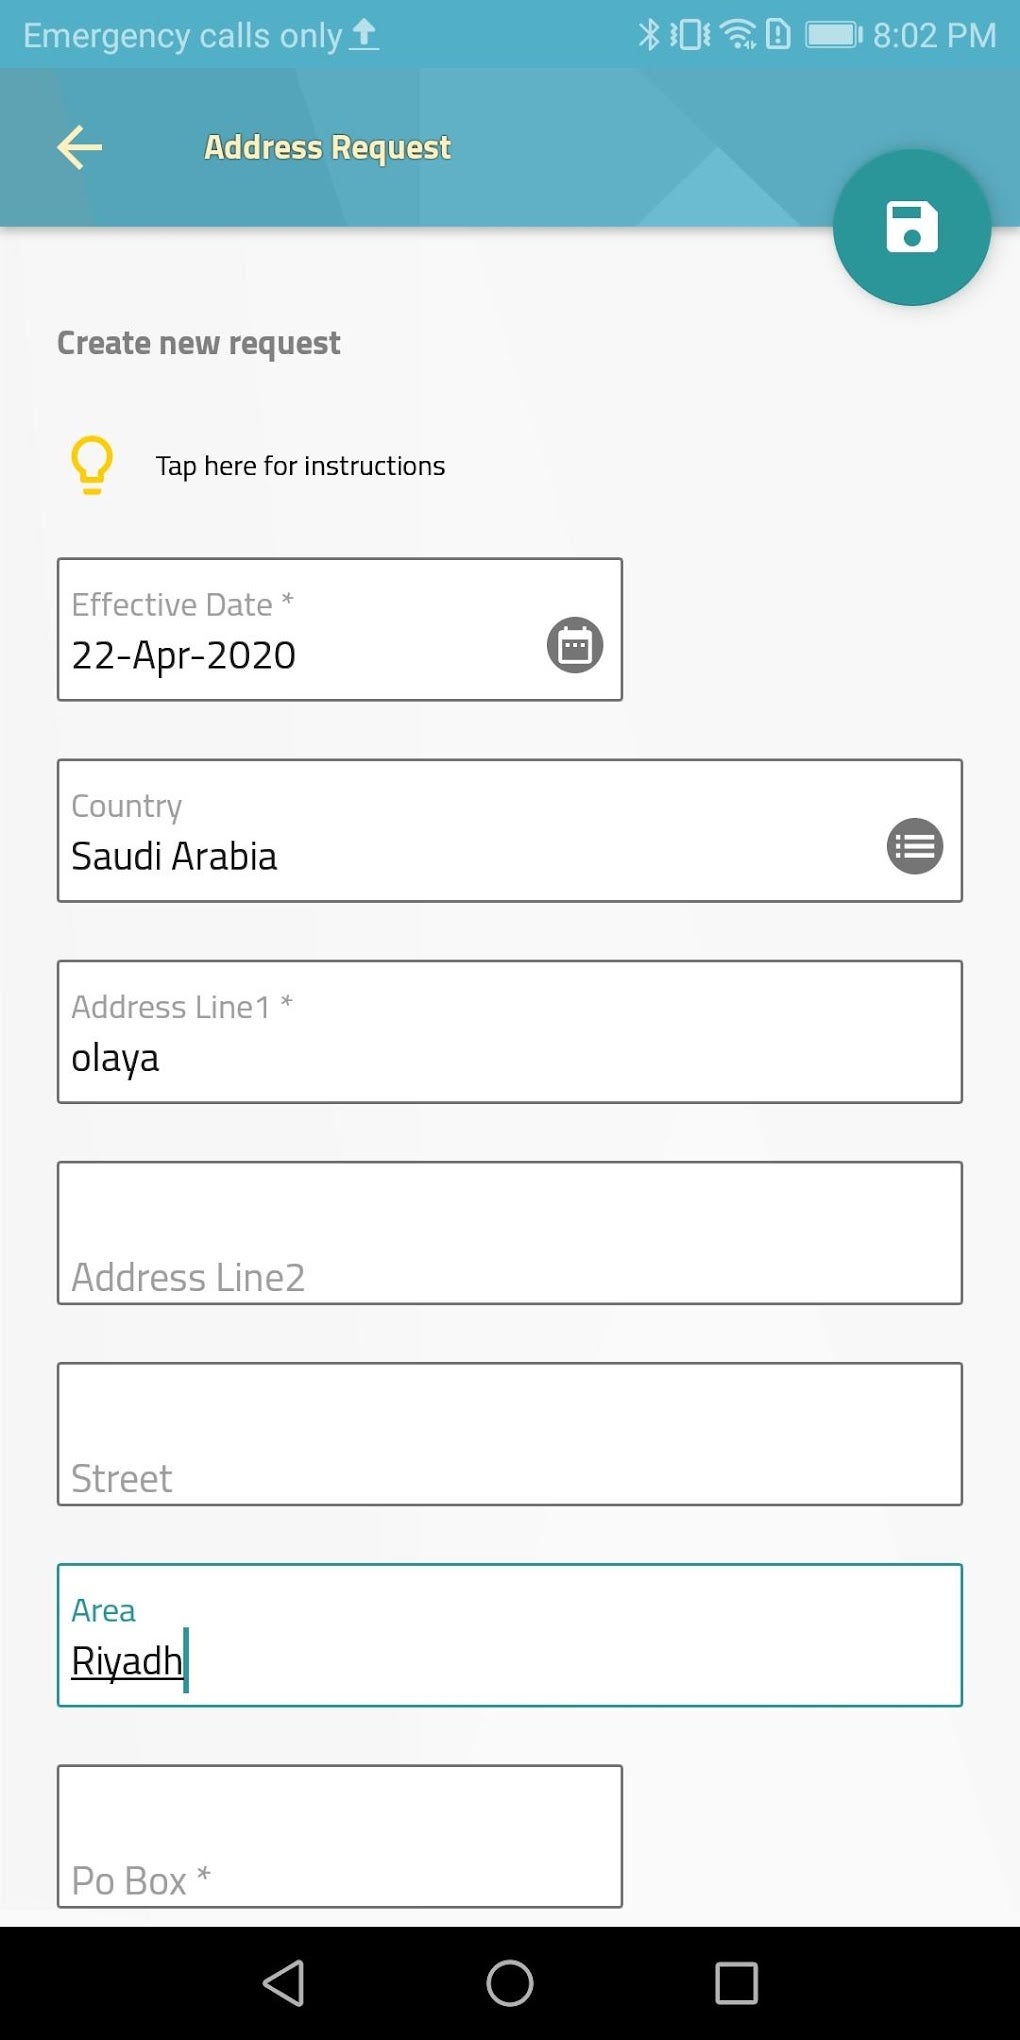Tap Android home navigation button

pyautogui.click(x=510, y=1982)
